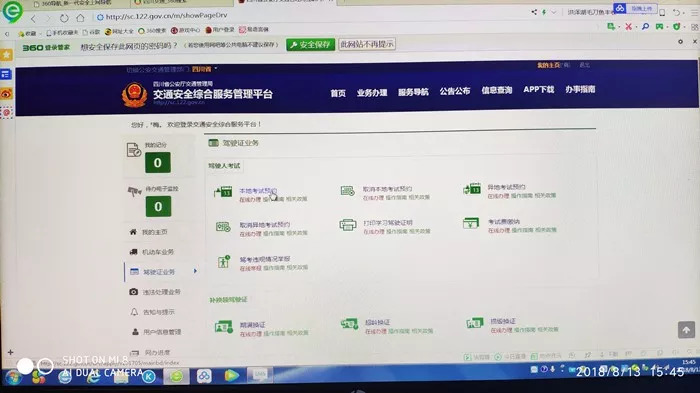Click the 驾考违规情况举报 person icon

pyautogui.click(x=224, y=261)
